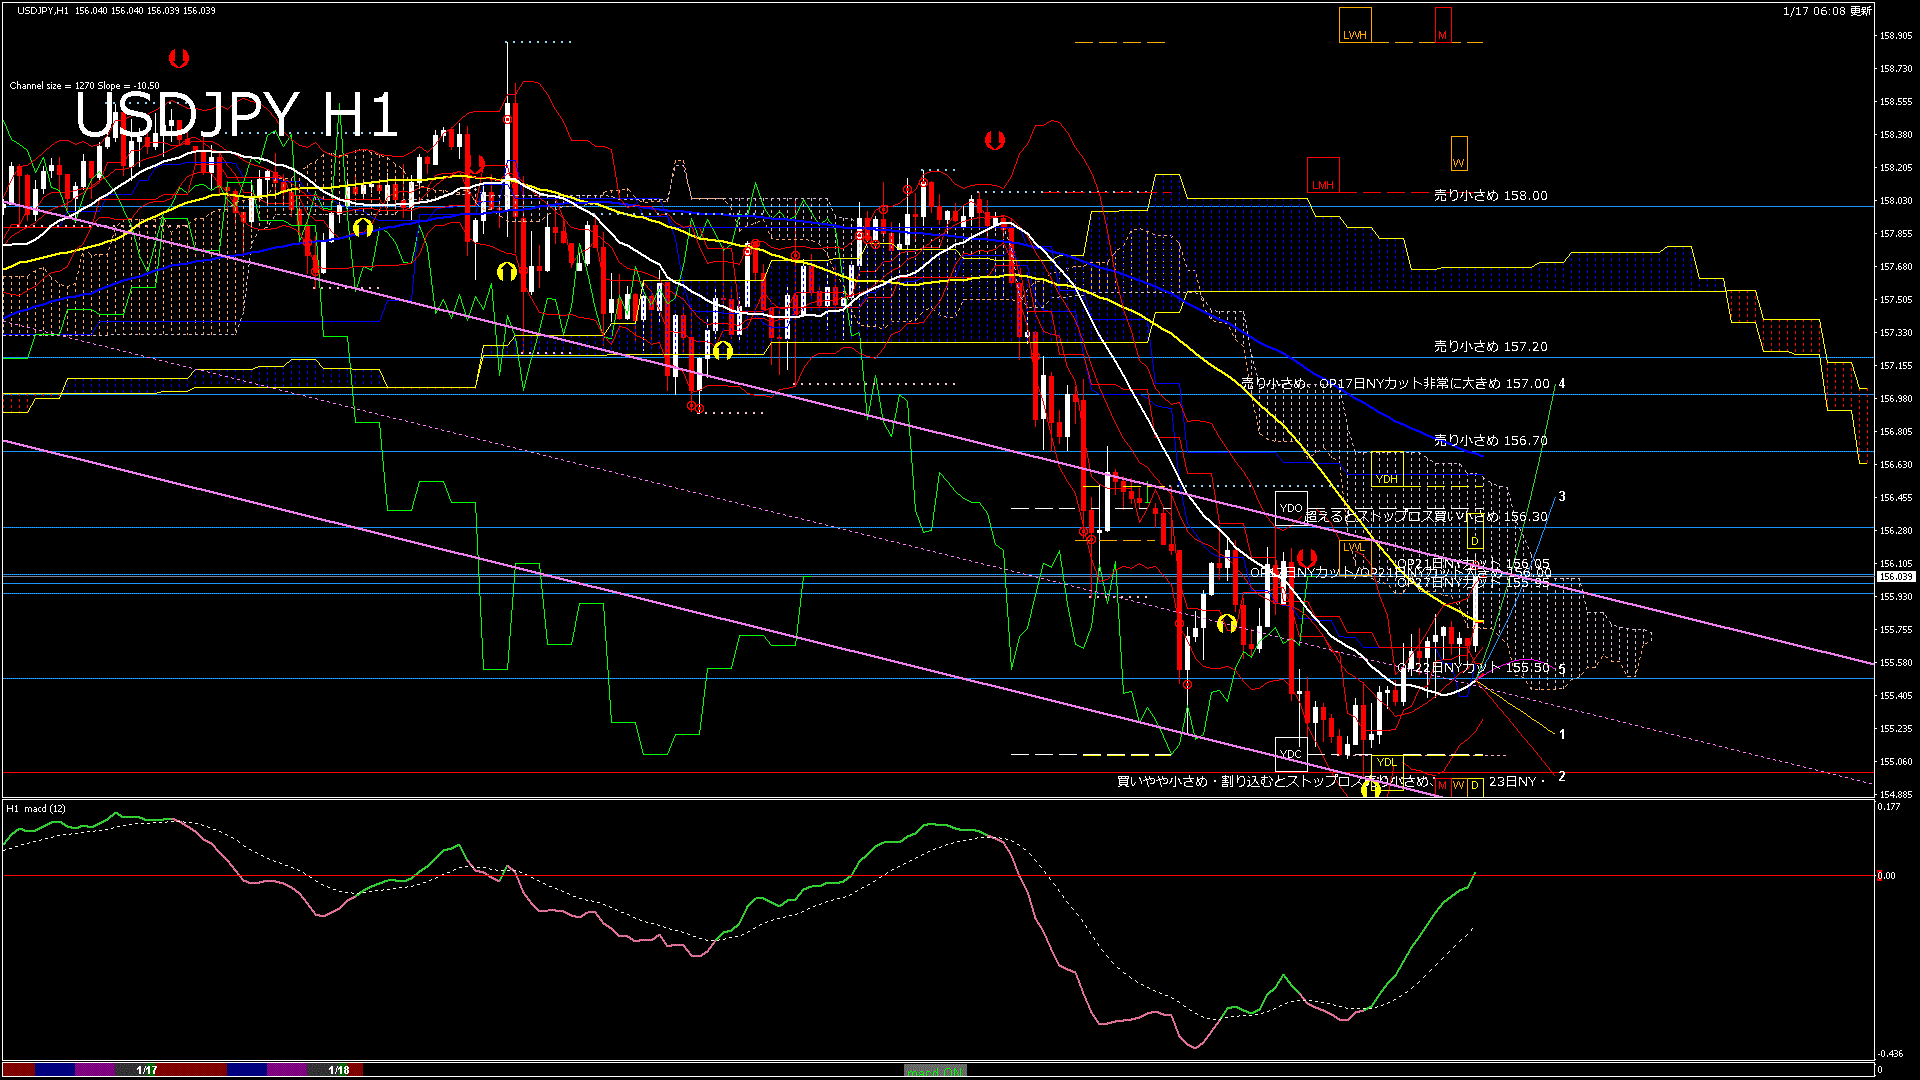Click the 0.177 MACD scale value
The width and height of the screenshot is (1920, 1080).
click(x=1889, y=807)
